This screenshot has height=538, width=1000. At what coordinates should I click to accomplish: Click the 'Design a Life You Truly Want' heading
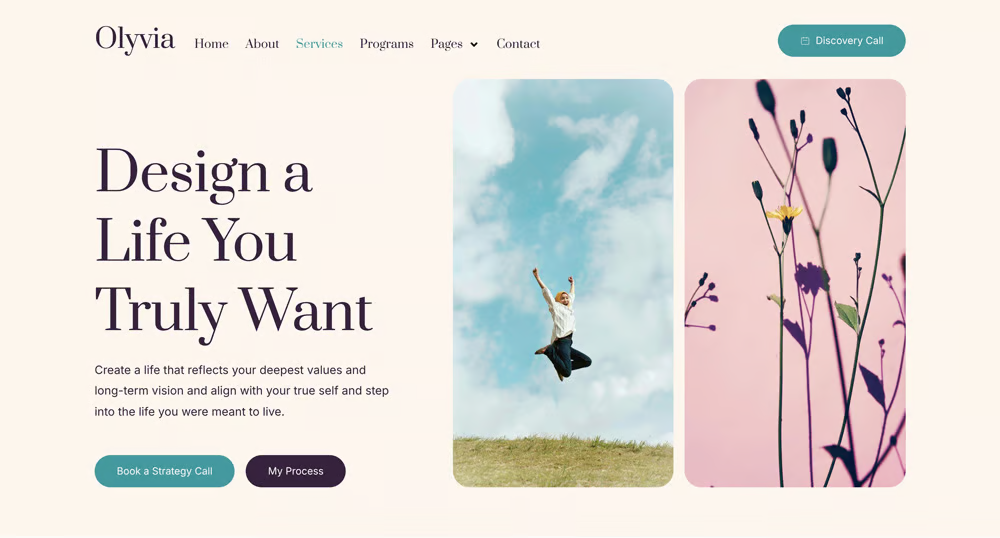234,242
